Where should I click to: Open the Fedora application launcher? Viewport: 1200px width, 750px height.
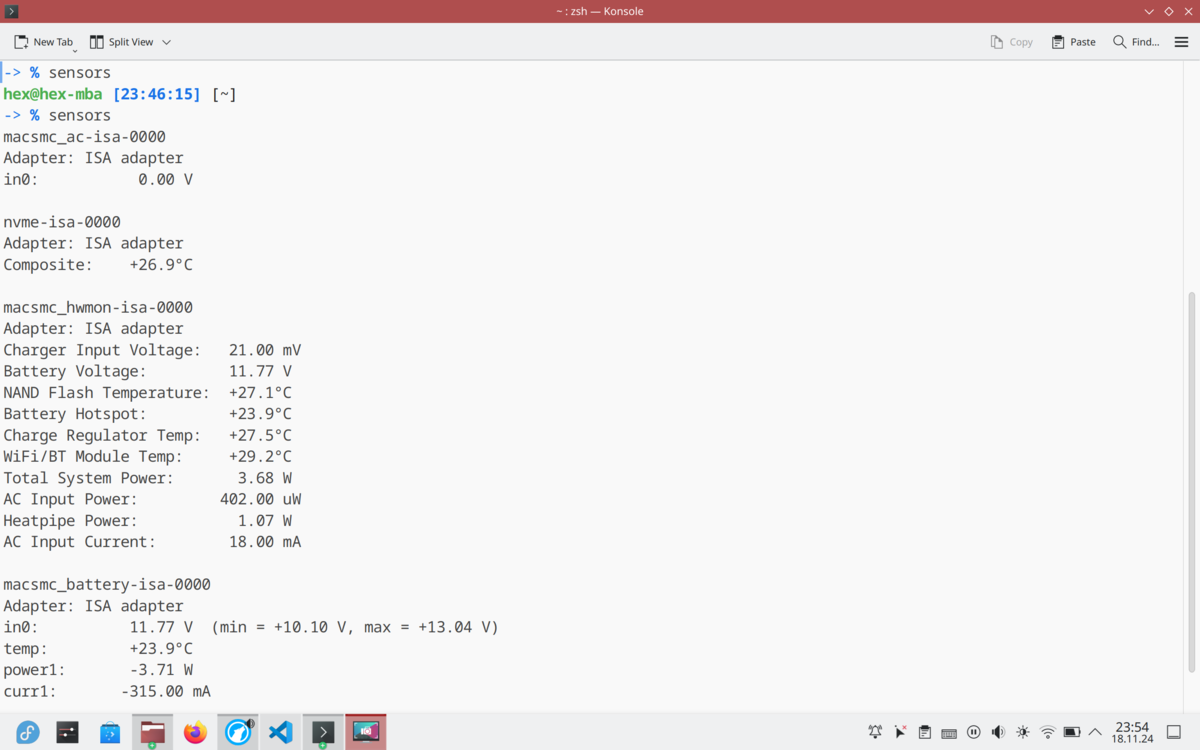tap(26, 732)
